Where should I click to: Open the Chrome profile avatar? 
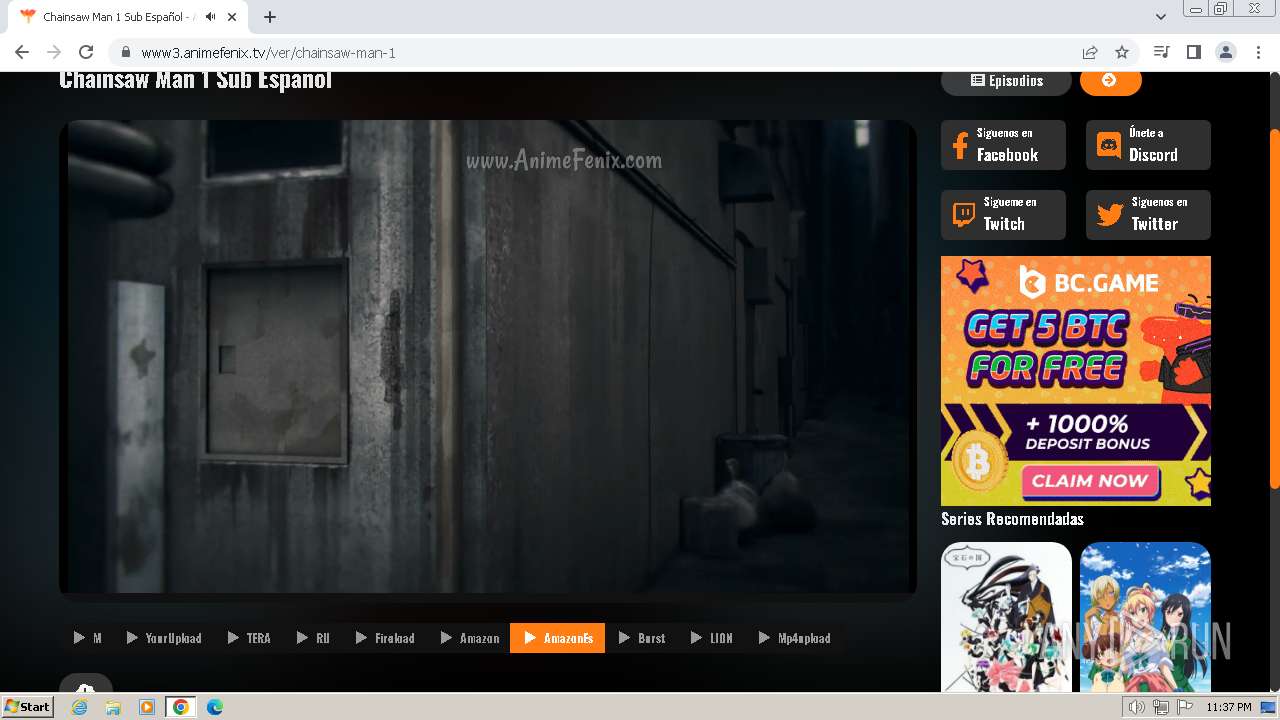click(1226, 52)
